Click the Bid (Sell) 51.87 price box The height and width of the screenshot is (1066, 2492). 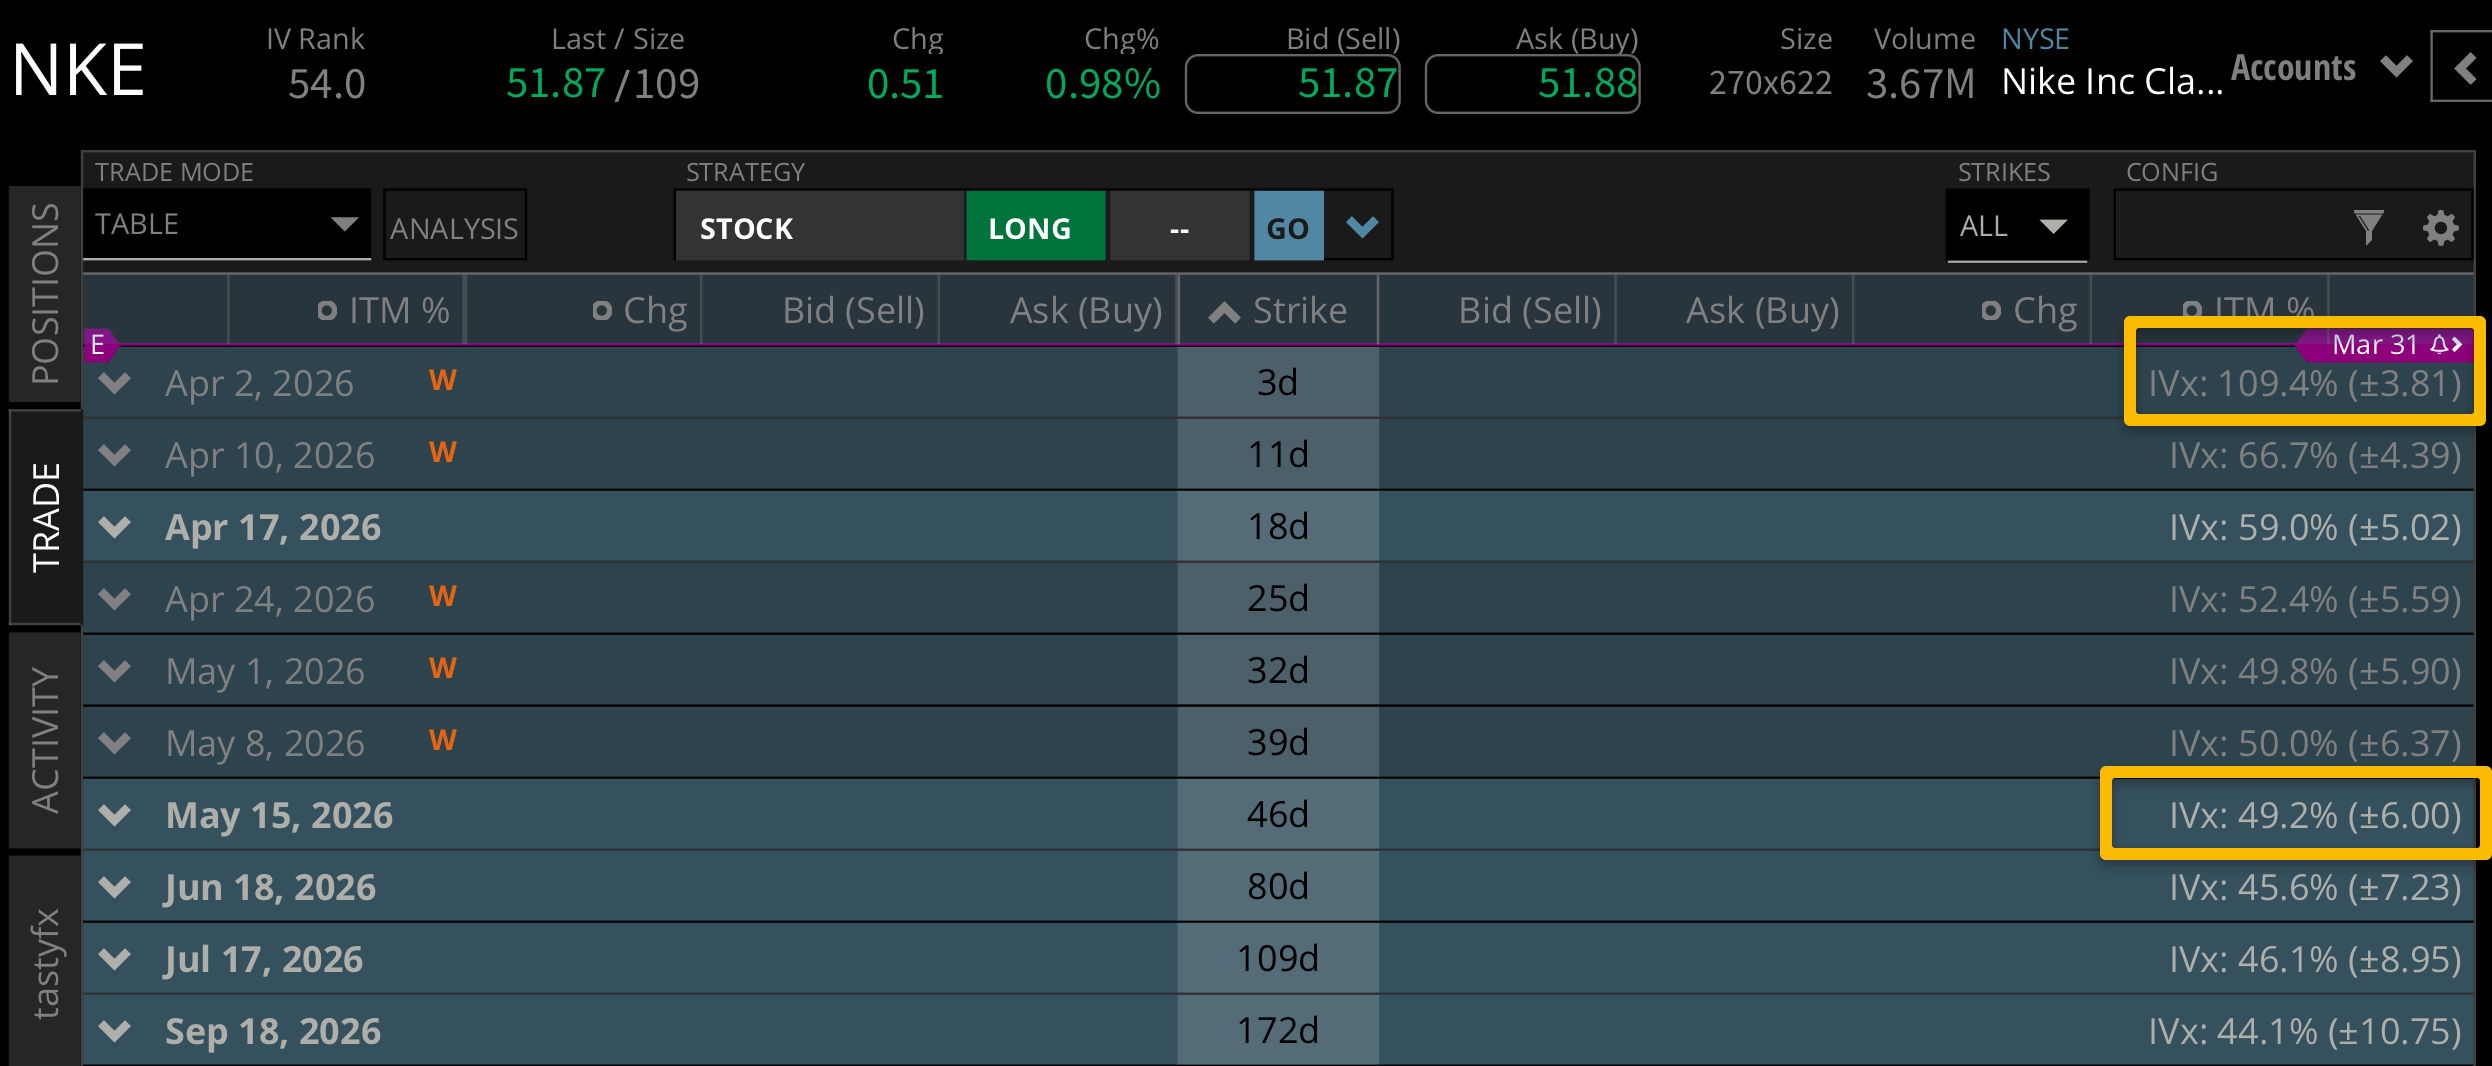tap(1292, 84)
